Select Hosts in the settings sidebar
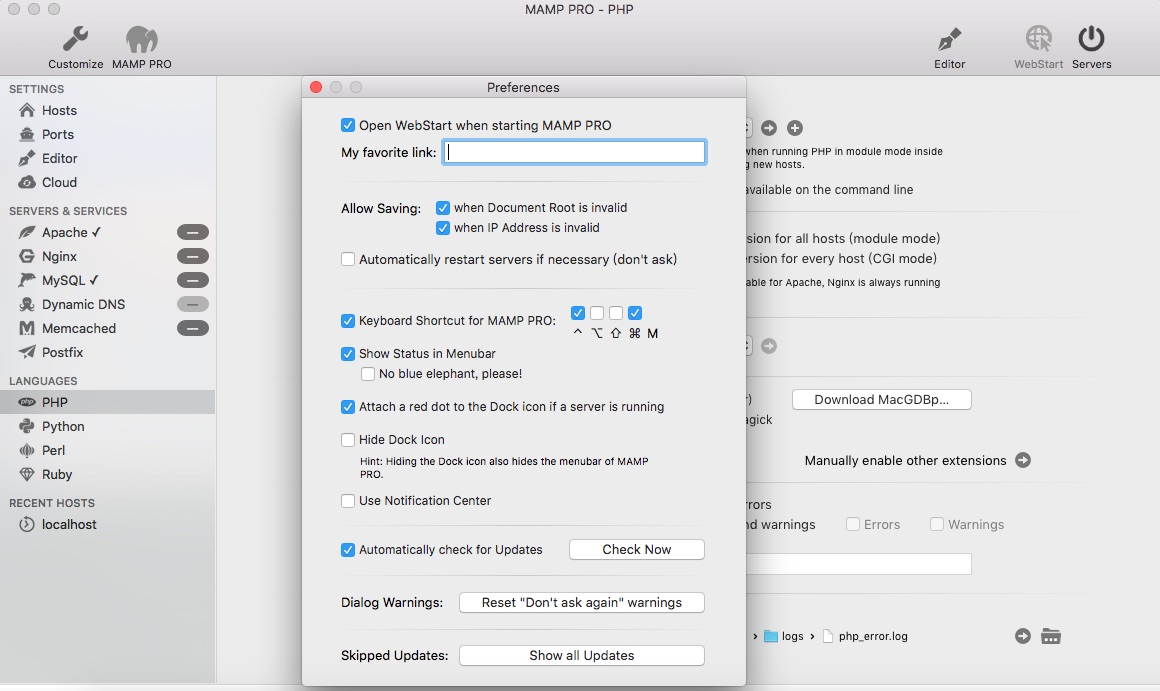 [59, 110]
